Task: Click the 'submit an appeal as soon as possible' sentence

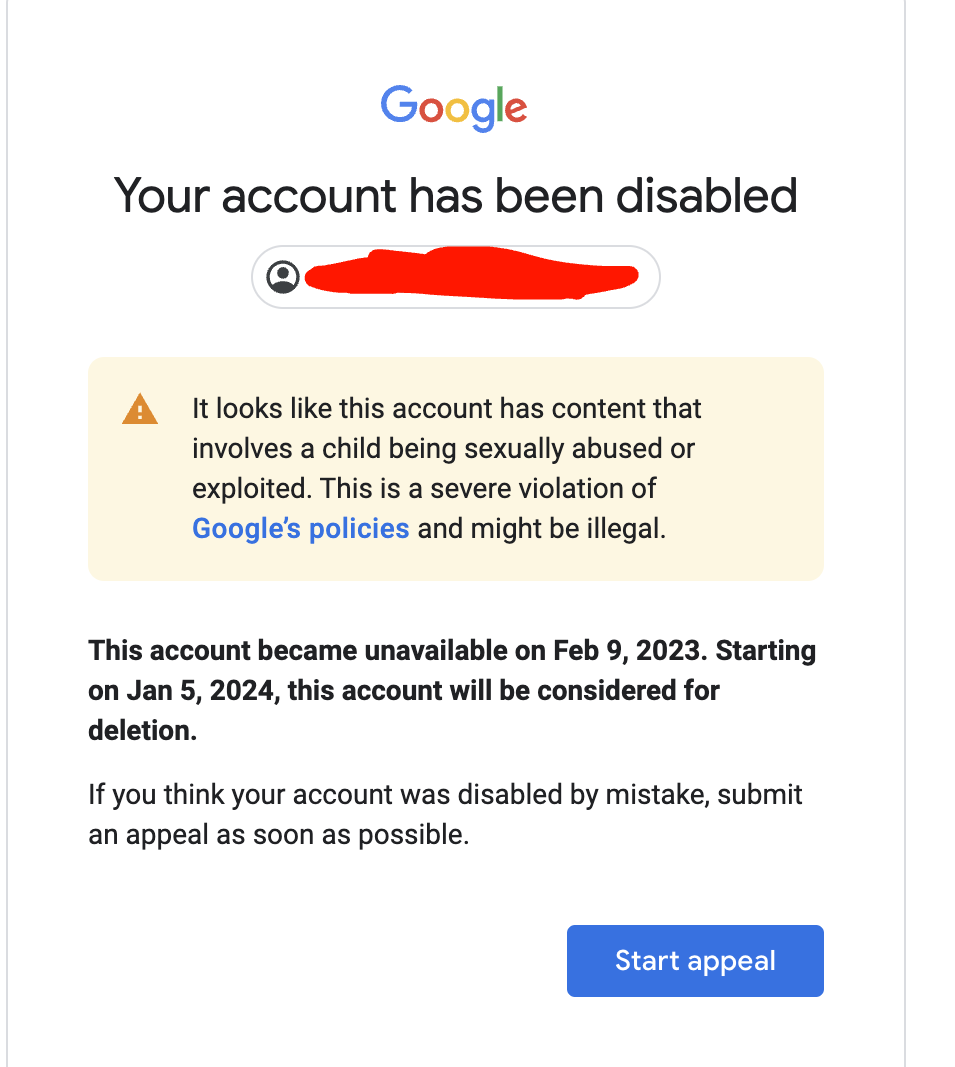Action: 445,815
